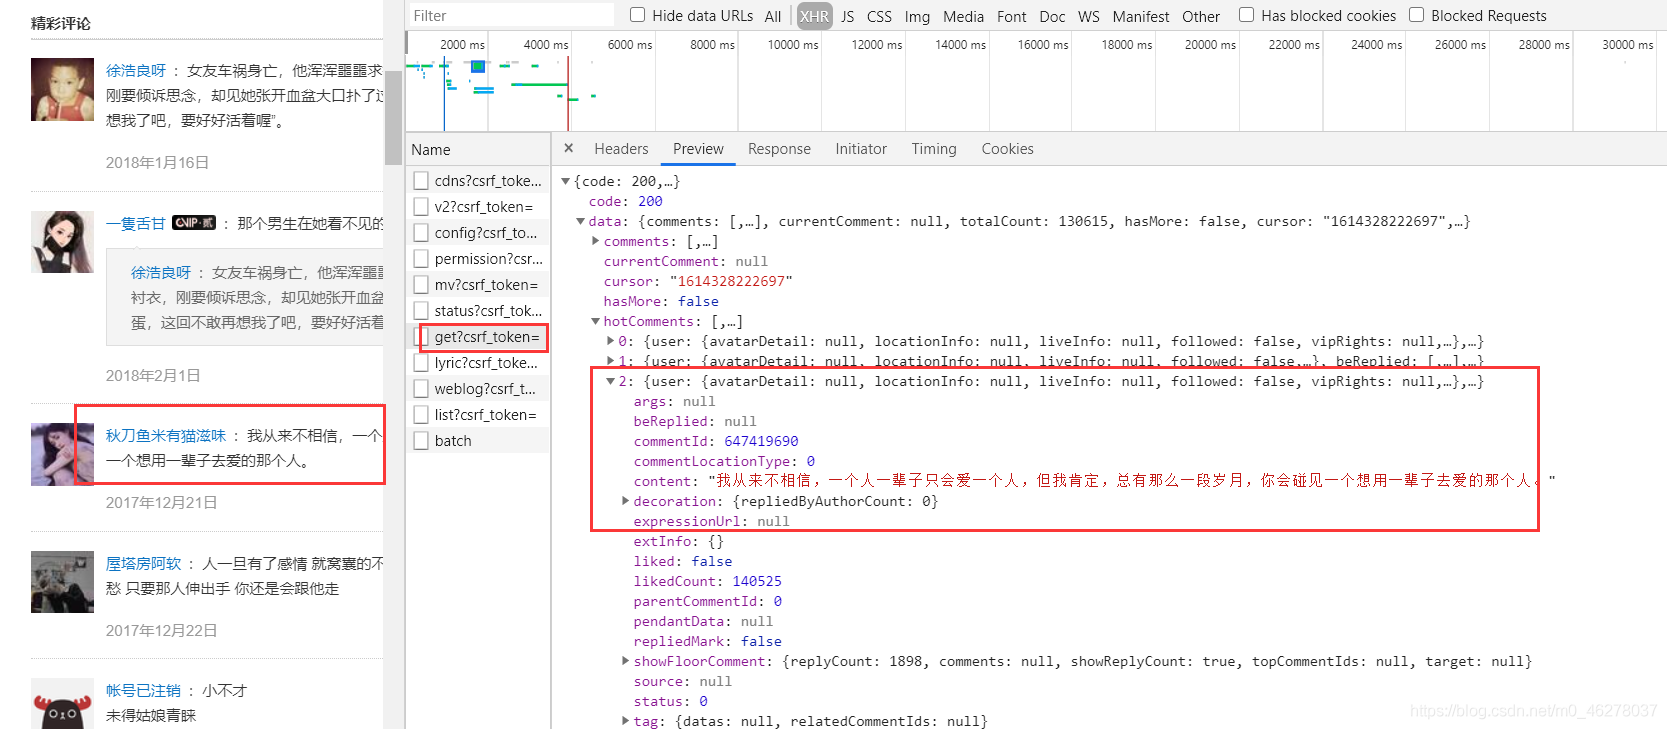Enable Blocked Requests filter

1416,15
